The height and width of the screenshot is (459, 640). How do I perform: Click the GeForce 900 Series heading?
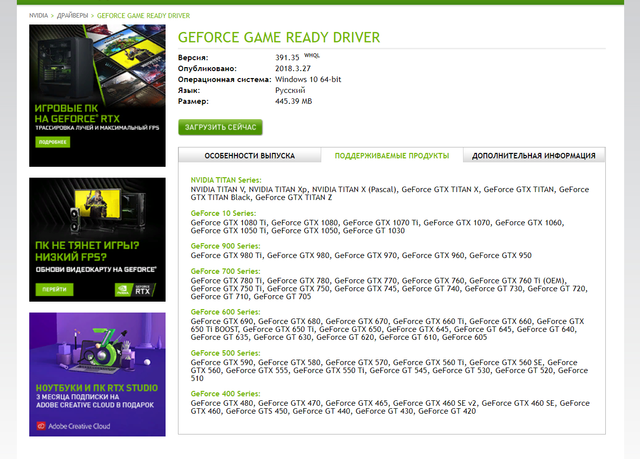pos(225,246)
